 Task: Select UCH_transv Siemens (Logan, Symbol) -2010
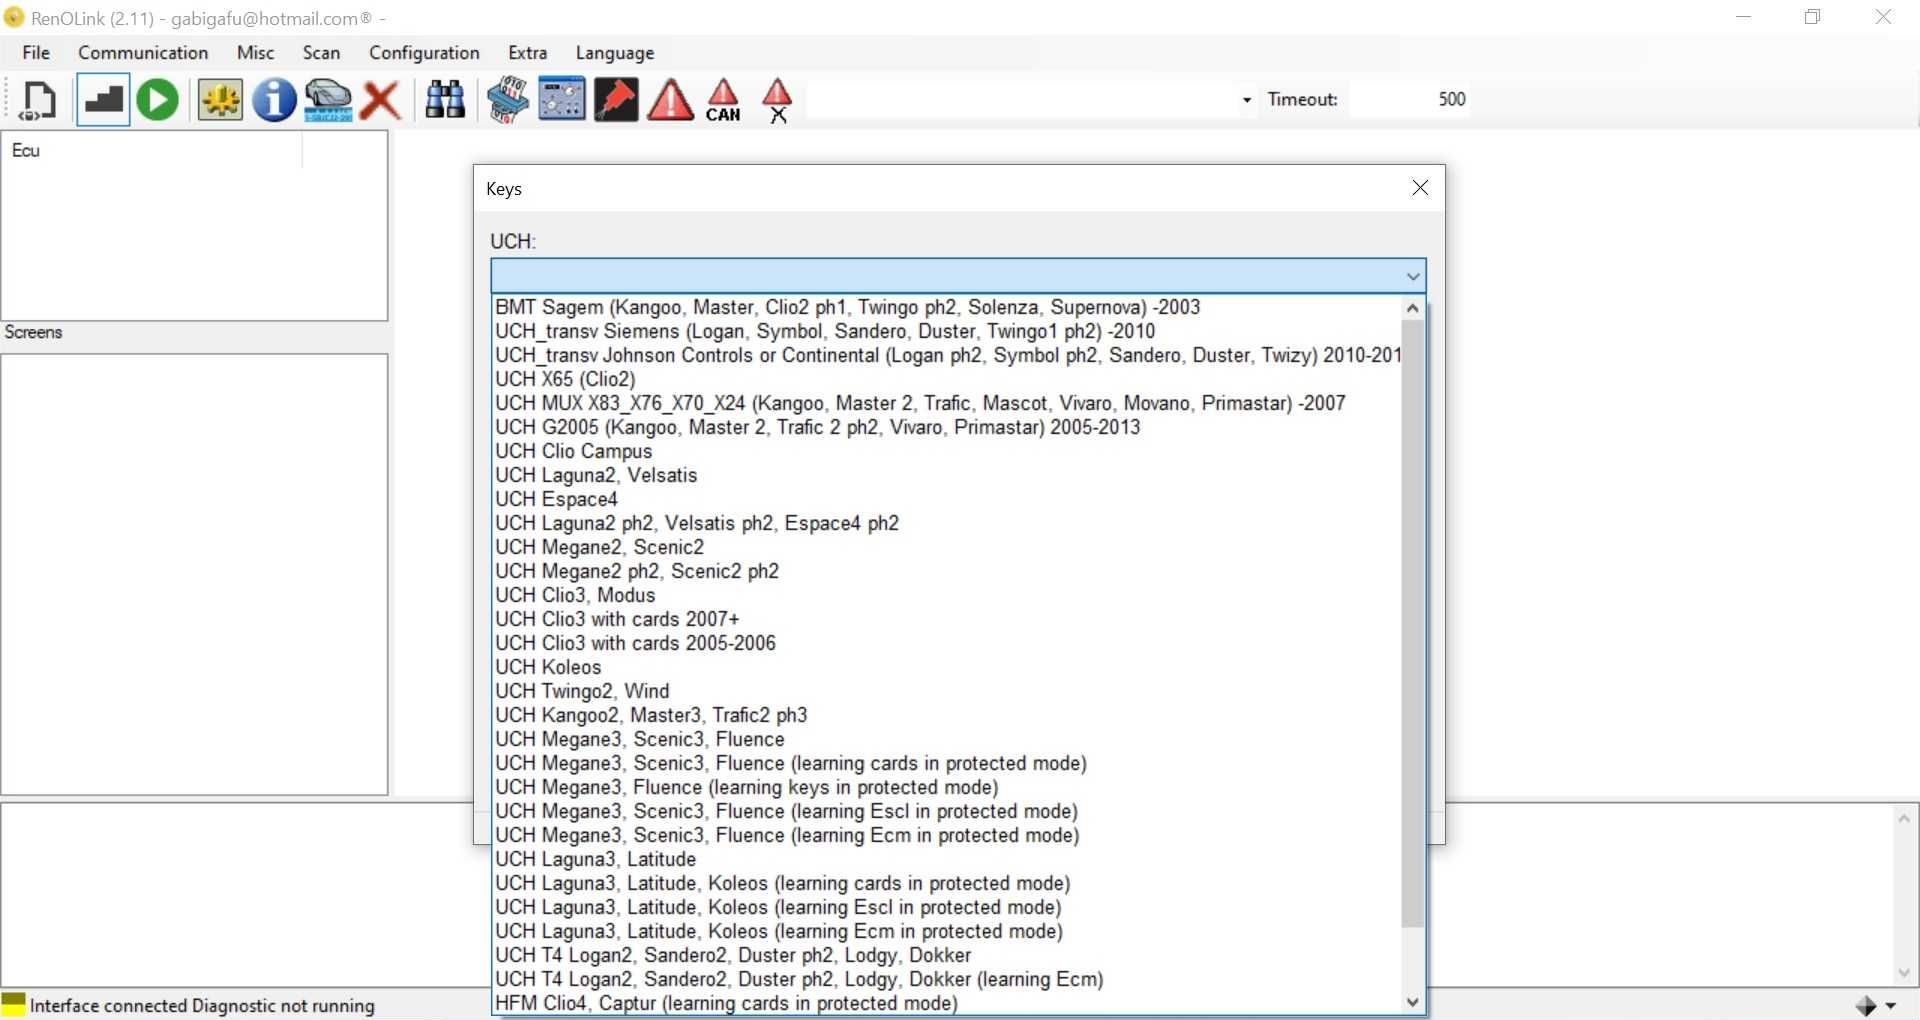(x=947, y=331)
